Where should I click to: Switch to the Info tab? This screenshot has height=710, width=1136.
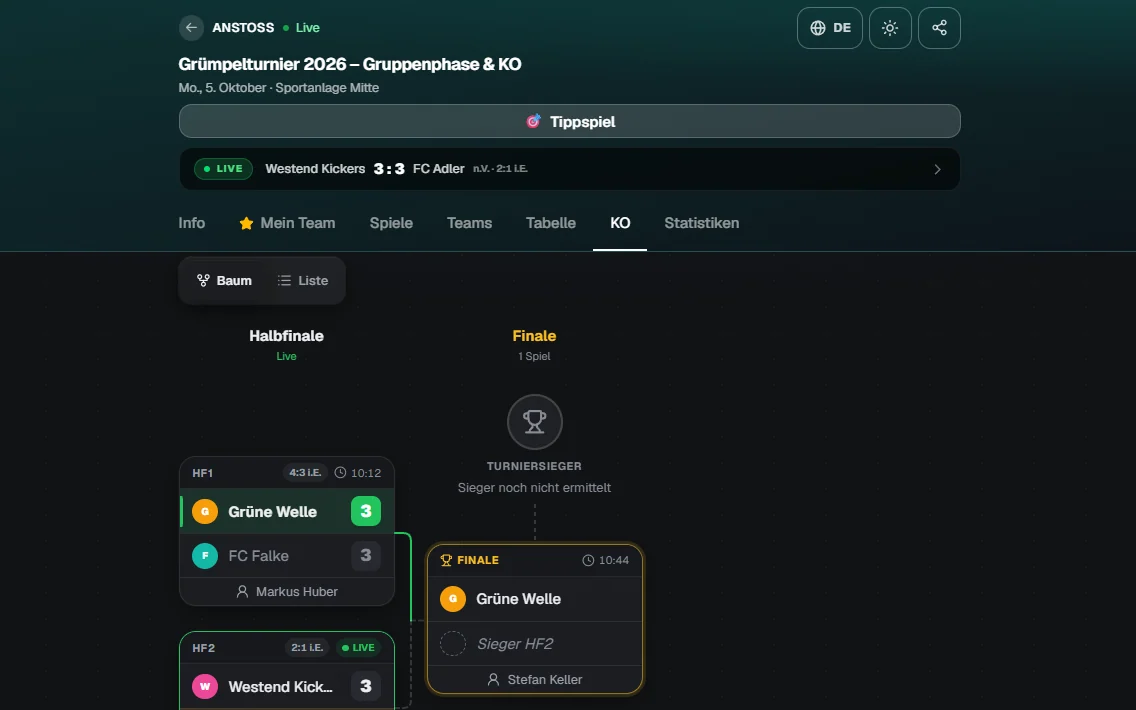[192, 223]
